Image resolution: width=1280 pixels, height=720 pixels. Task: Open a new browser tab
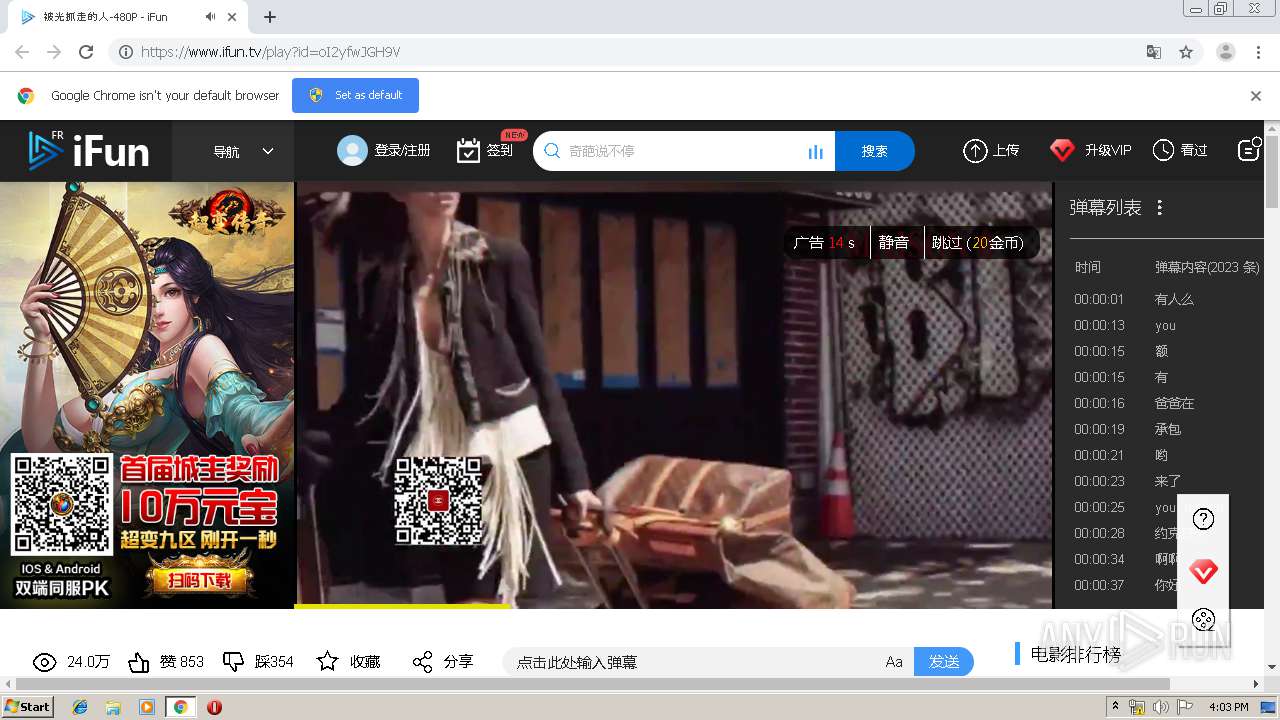click(269, 17)
